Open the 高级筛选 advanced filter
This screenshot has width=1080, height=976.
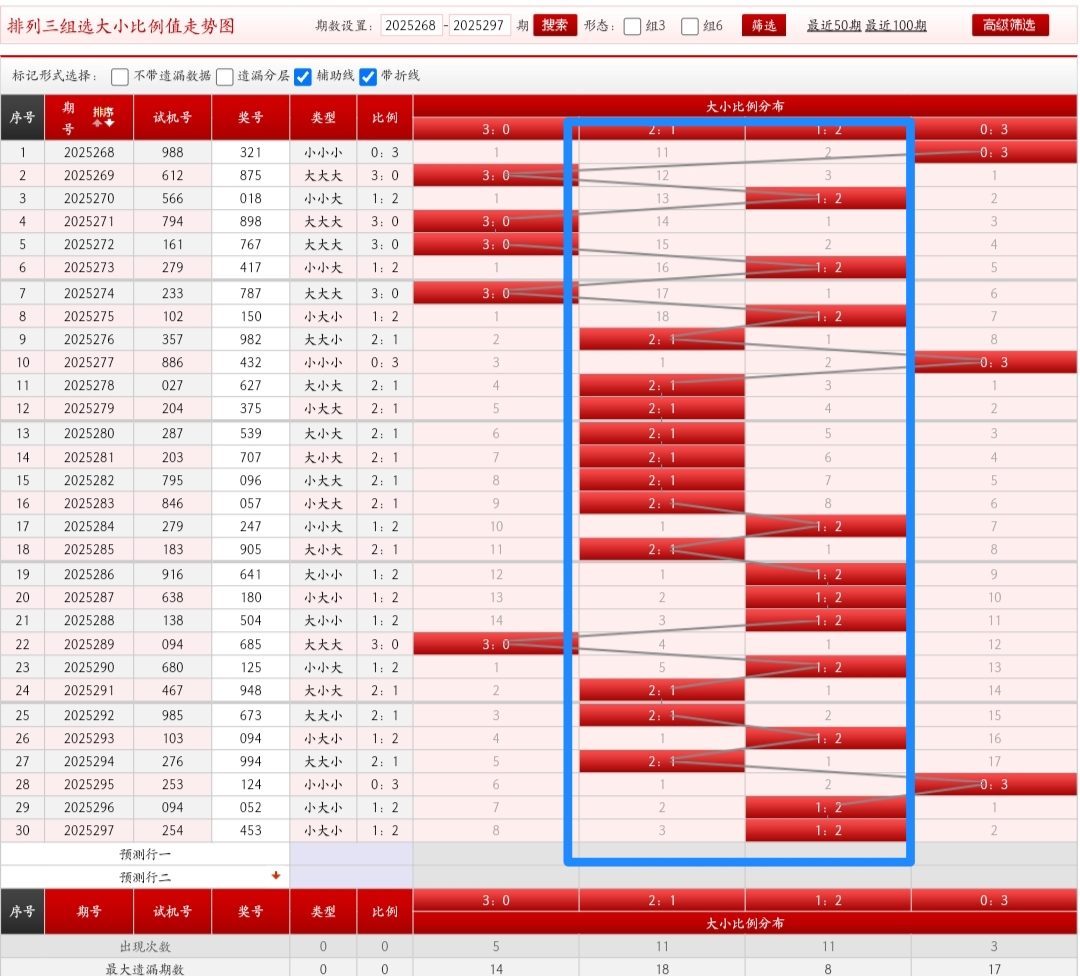(1010, 25)
